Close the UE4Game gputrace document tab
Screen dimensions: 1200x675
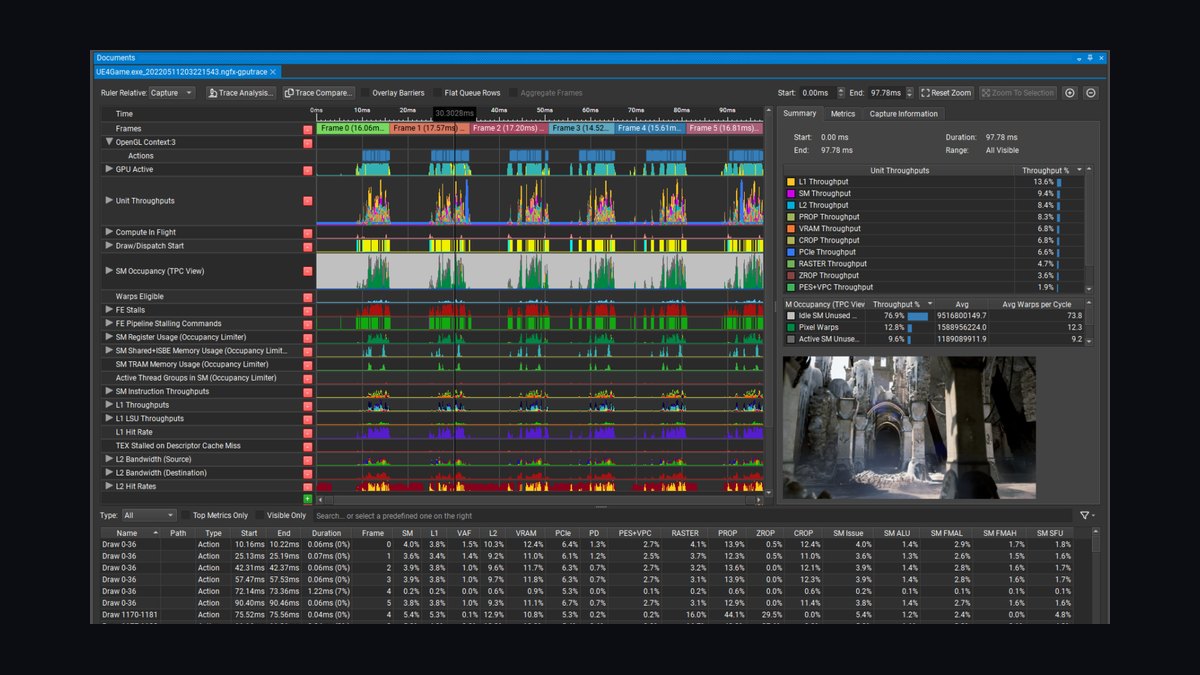coord(274,72)
